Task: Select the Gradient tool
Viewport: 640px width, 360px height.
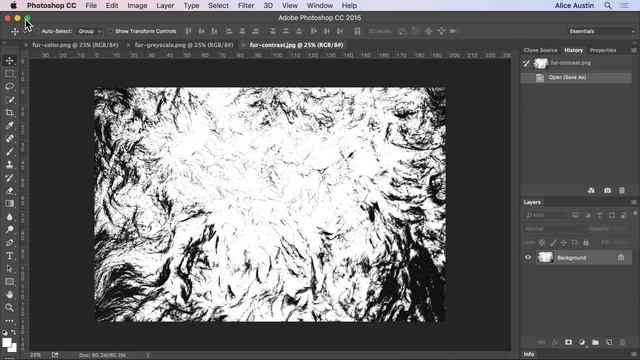Action: pyautogui.click(x=9, y=203)
